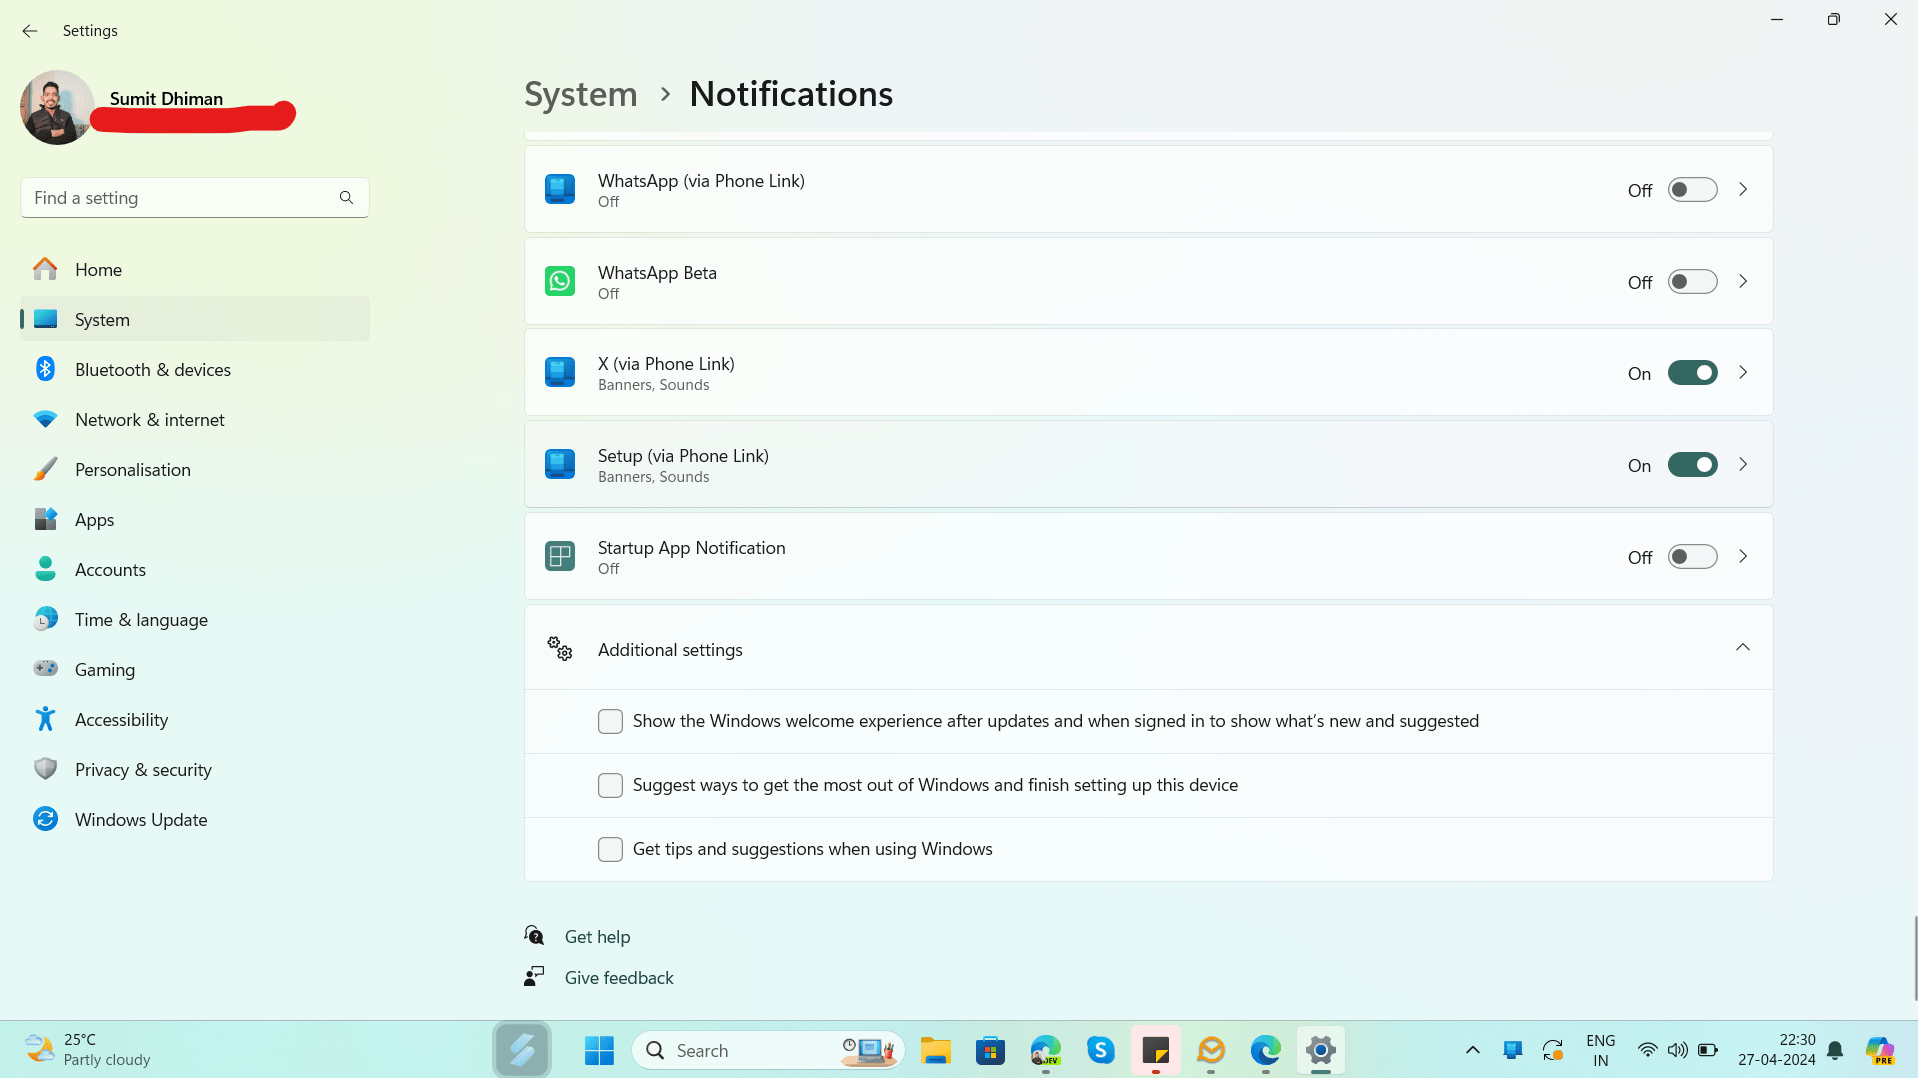
Task: Click ENG IN language indicator
Action: tap(1601, 1050)
